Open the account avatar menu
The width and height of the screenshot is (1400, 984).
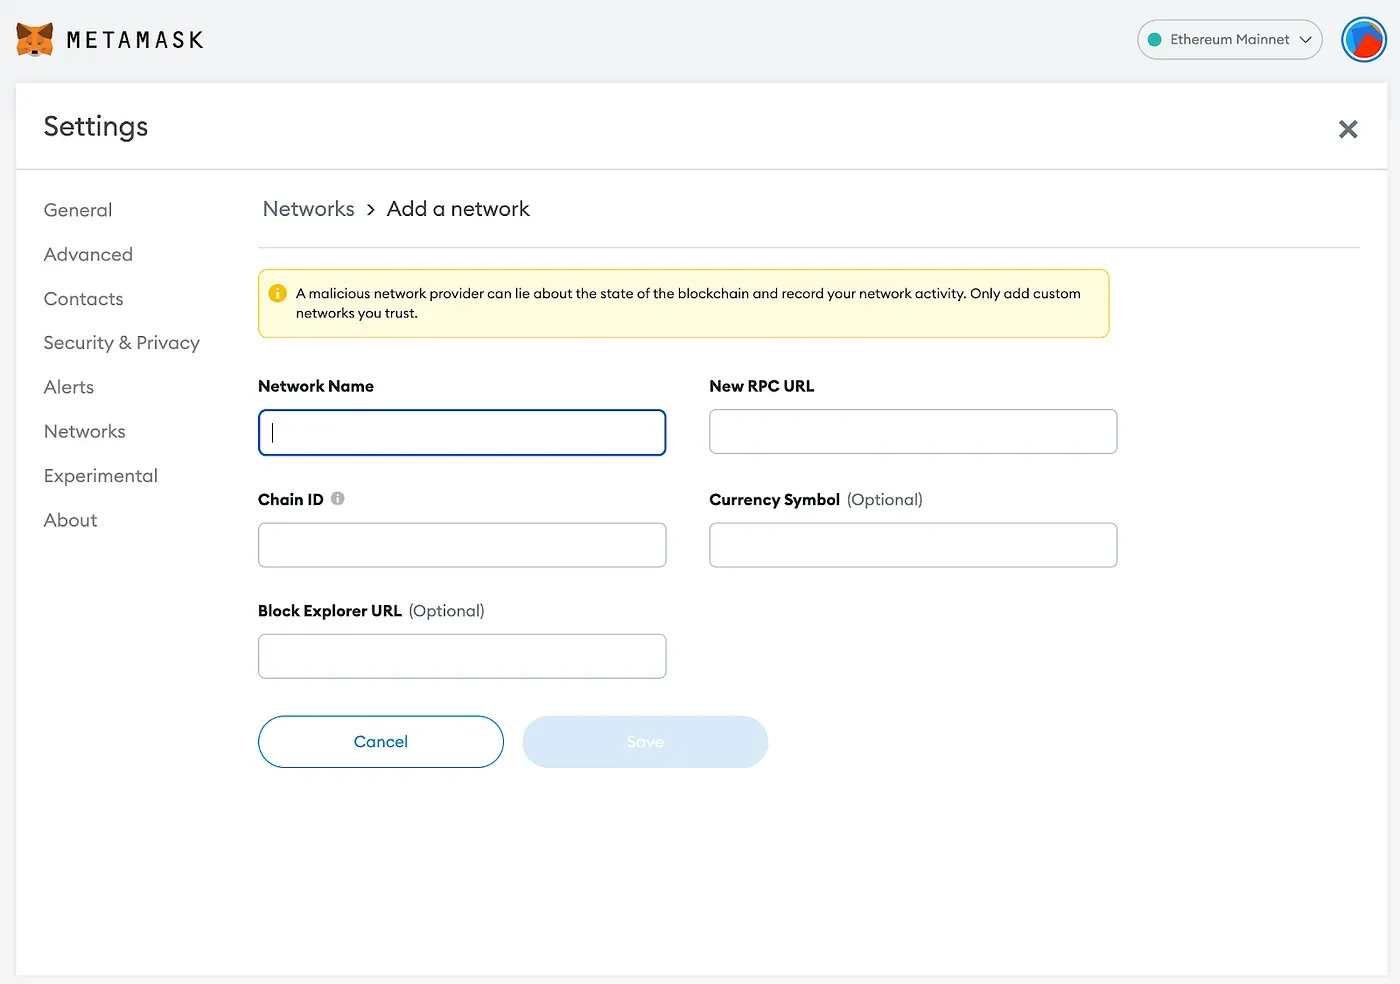(1364, 39)
